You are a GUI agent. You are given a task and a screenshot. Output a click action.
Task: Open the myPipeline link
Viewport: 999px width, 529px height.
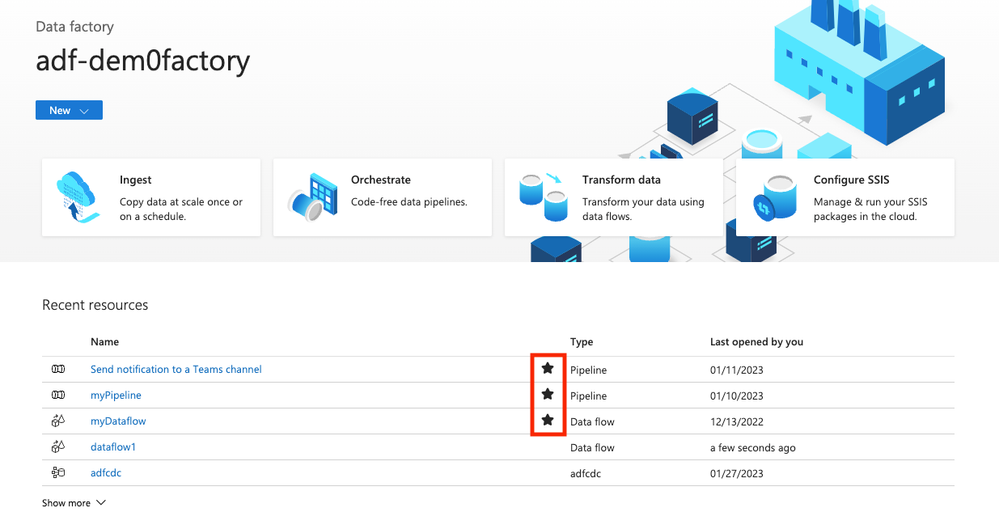pos(116,395)
